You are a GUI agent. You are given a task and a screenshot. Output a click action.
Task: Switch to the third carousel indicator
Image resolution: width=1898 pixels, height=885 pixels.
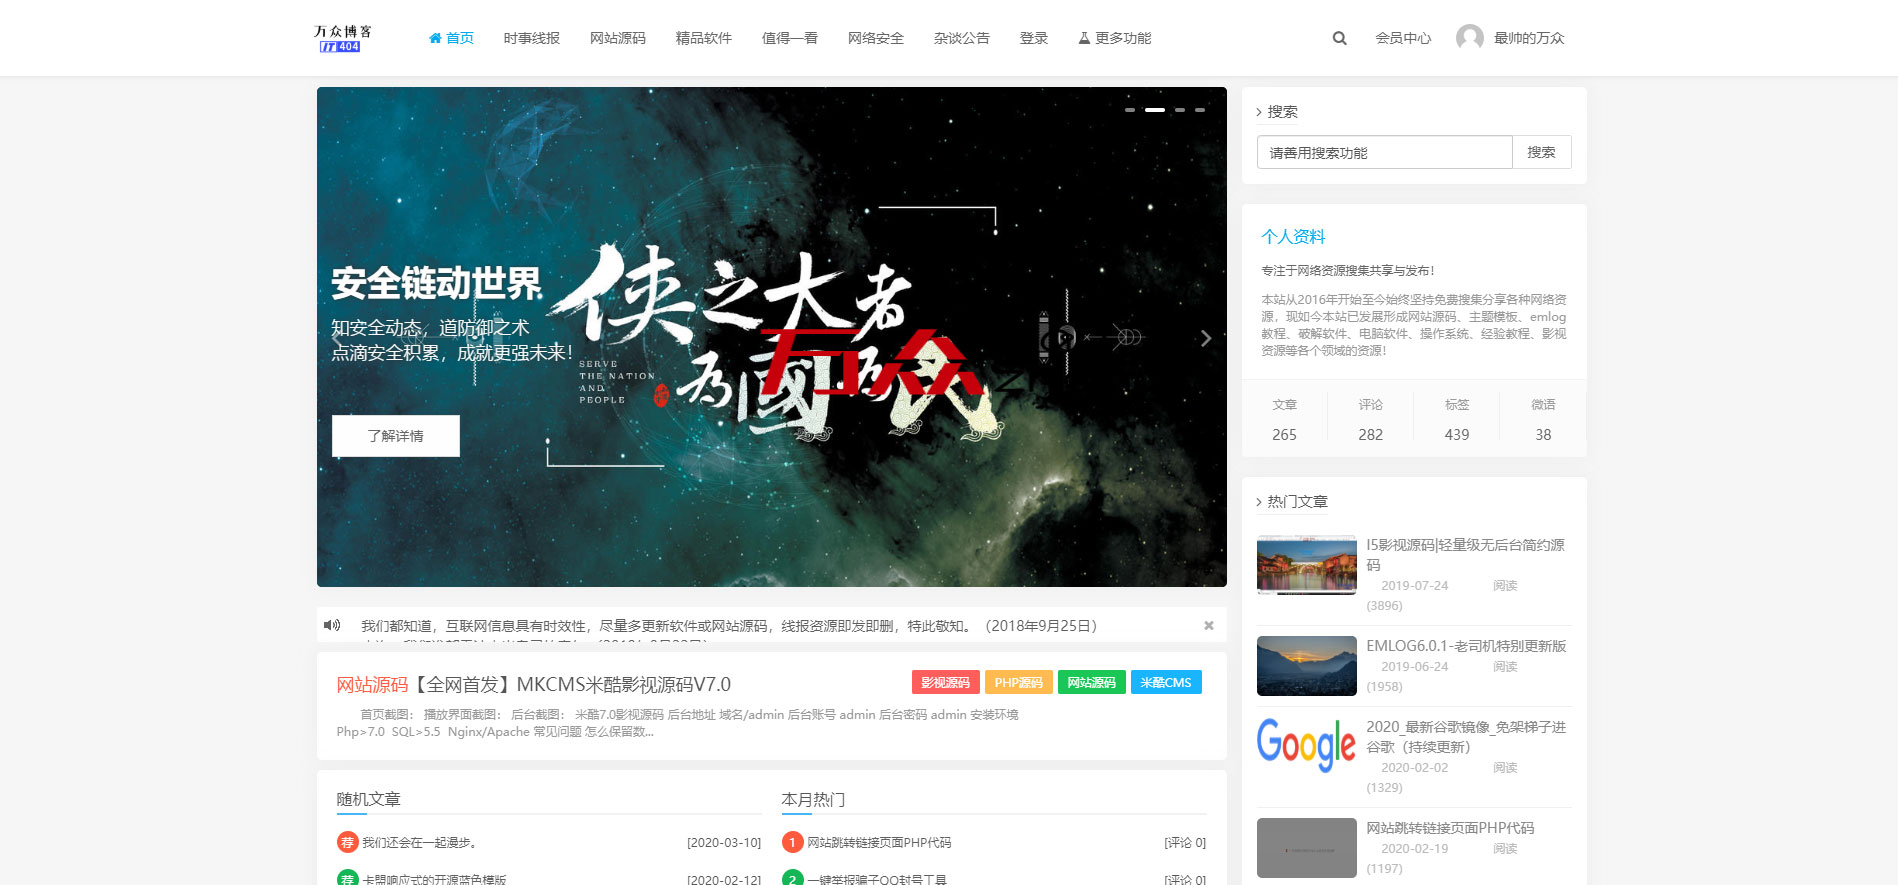click(1180, 110)
